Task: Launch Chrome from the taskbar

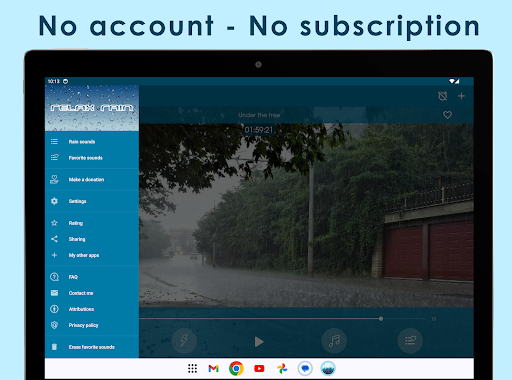Action: pos(236,368)
